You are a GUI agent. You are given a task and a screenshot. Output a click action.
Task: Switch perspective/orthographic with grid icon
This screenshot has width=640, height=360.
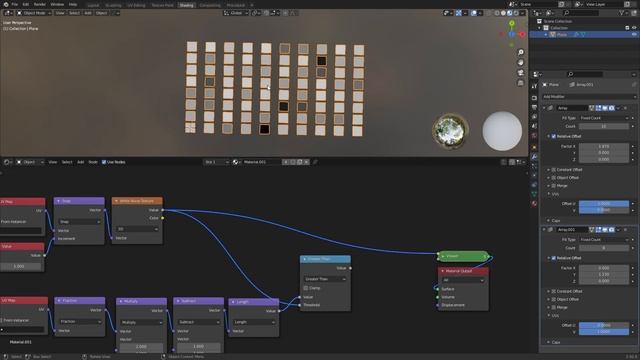click(x=520, y=83)
